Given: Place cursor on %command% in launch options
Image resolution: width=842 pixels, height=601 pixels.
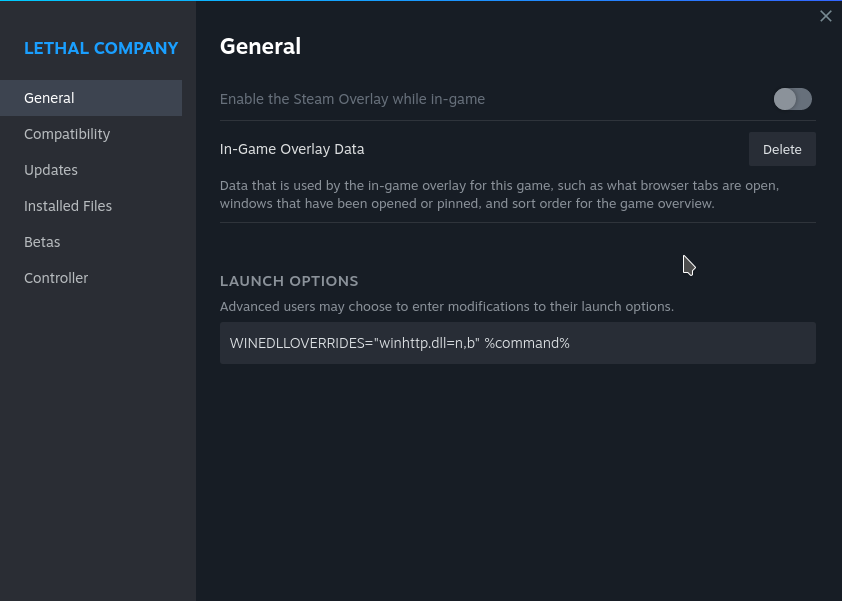Looking at the screenshot, I should 527,343.
